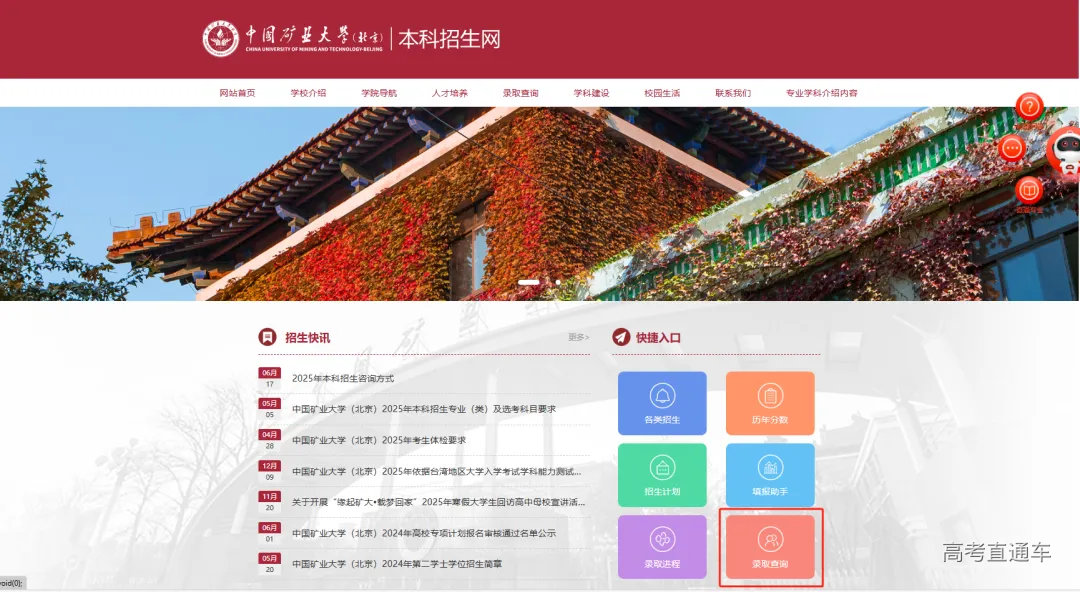
Task: Open the floating book icon for brochures
Action: pyautogui.click(x=1028, y=190)
